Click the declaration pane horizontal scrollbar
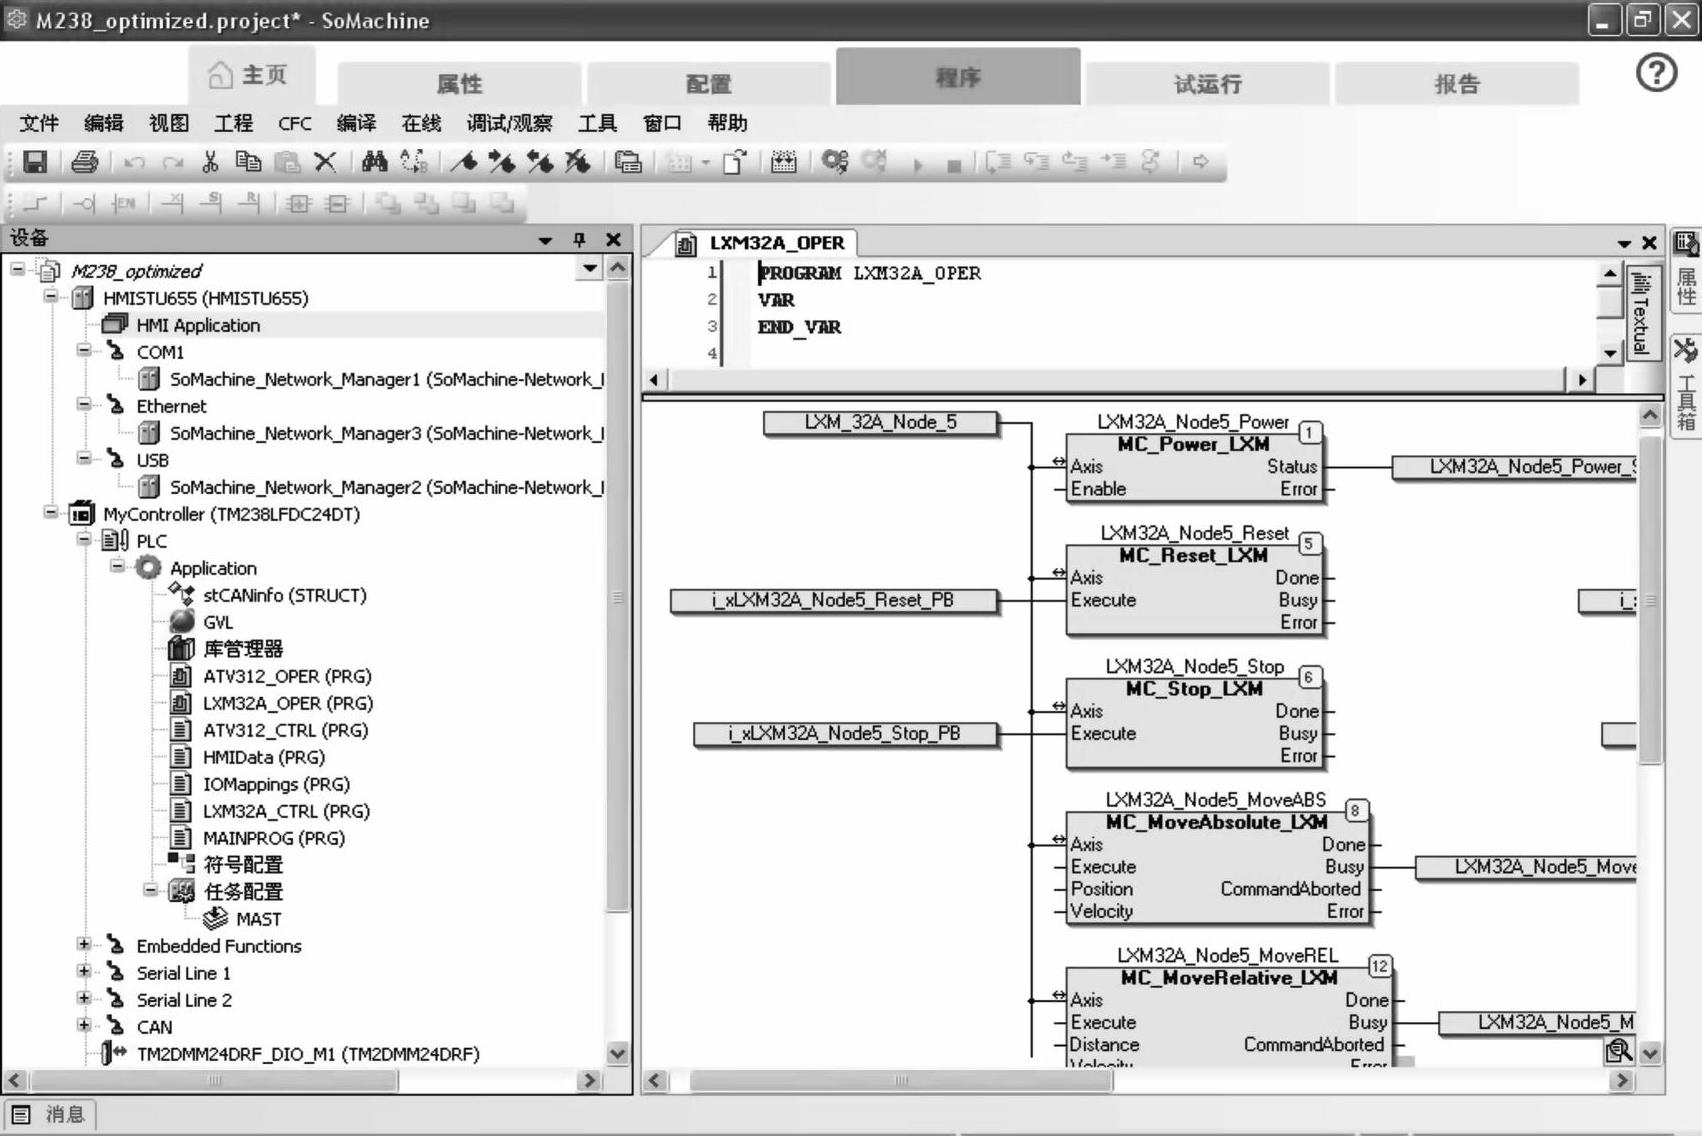Screen dimensions: 1702x1136 coord(1116,380)
